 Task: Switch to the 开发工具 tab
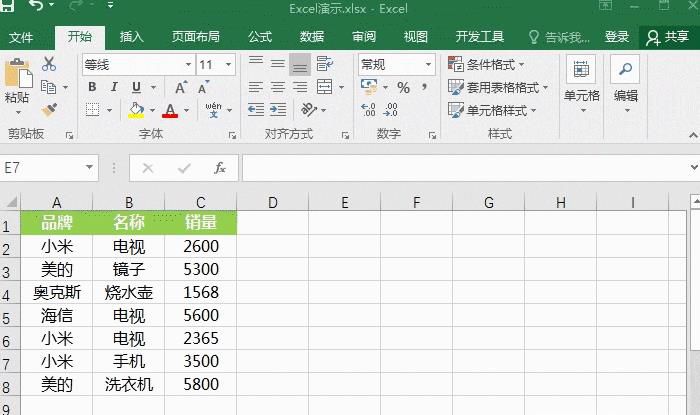[479, 37]
